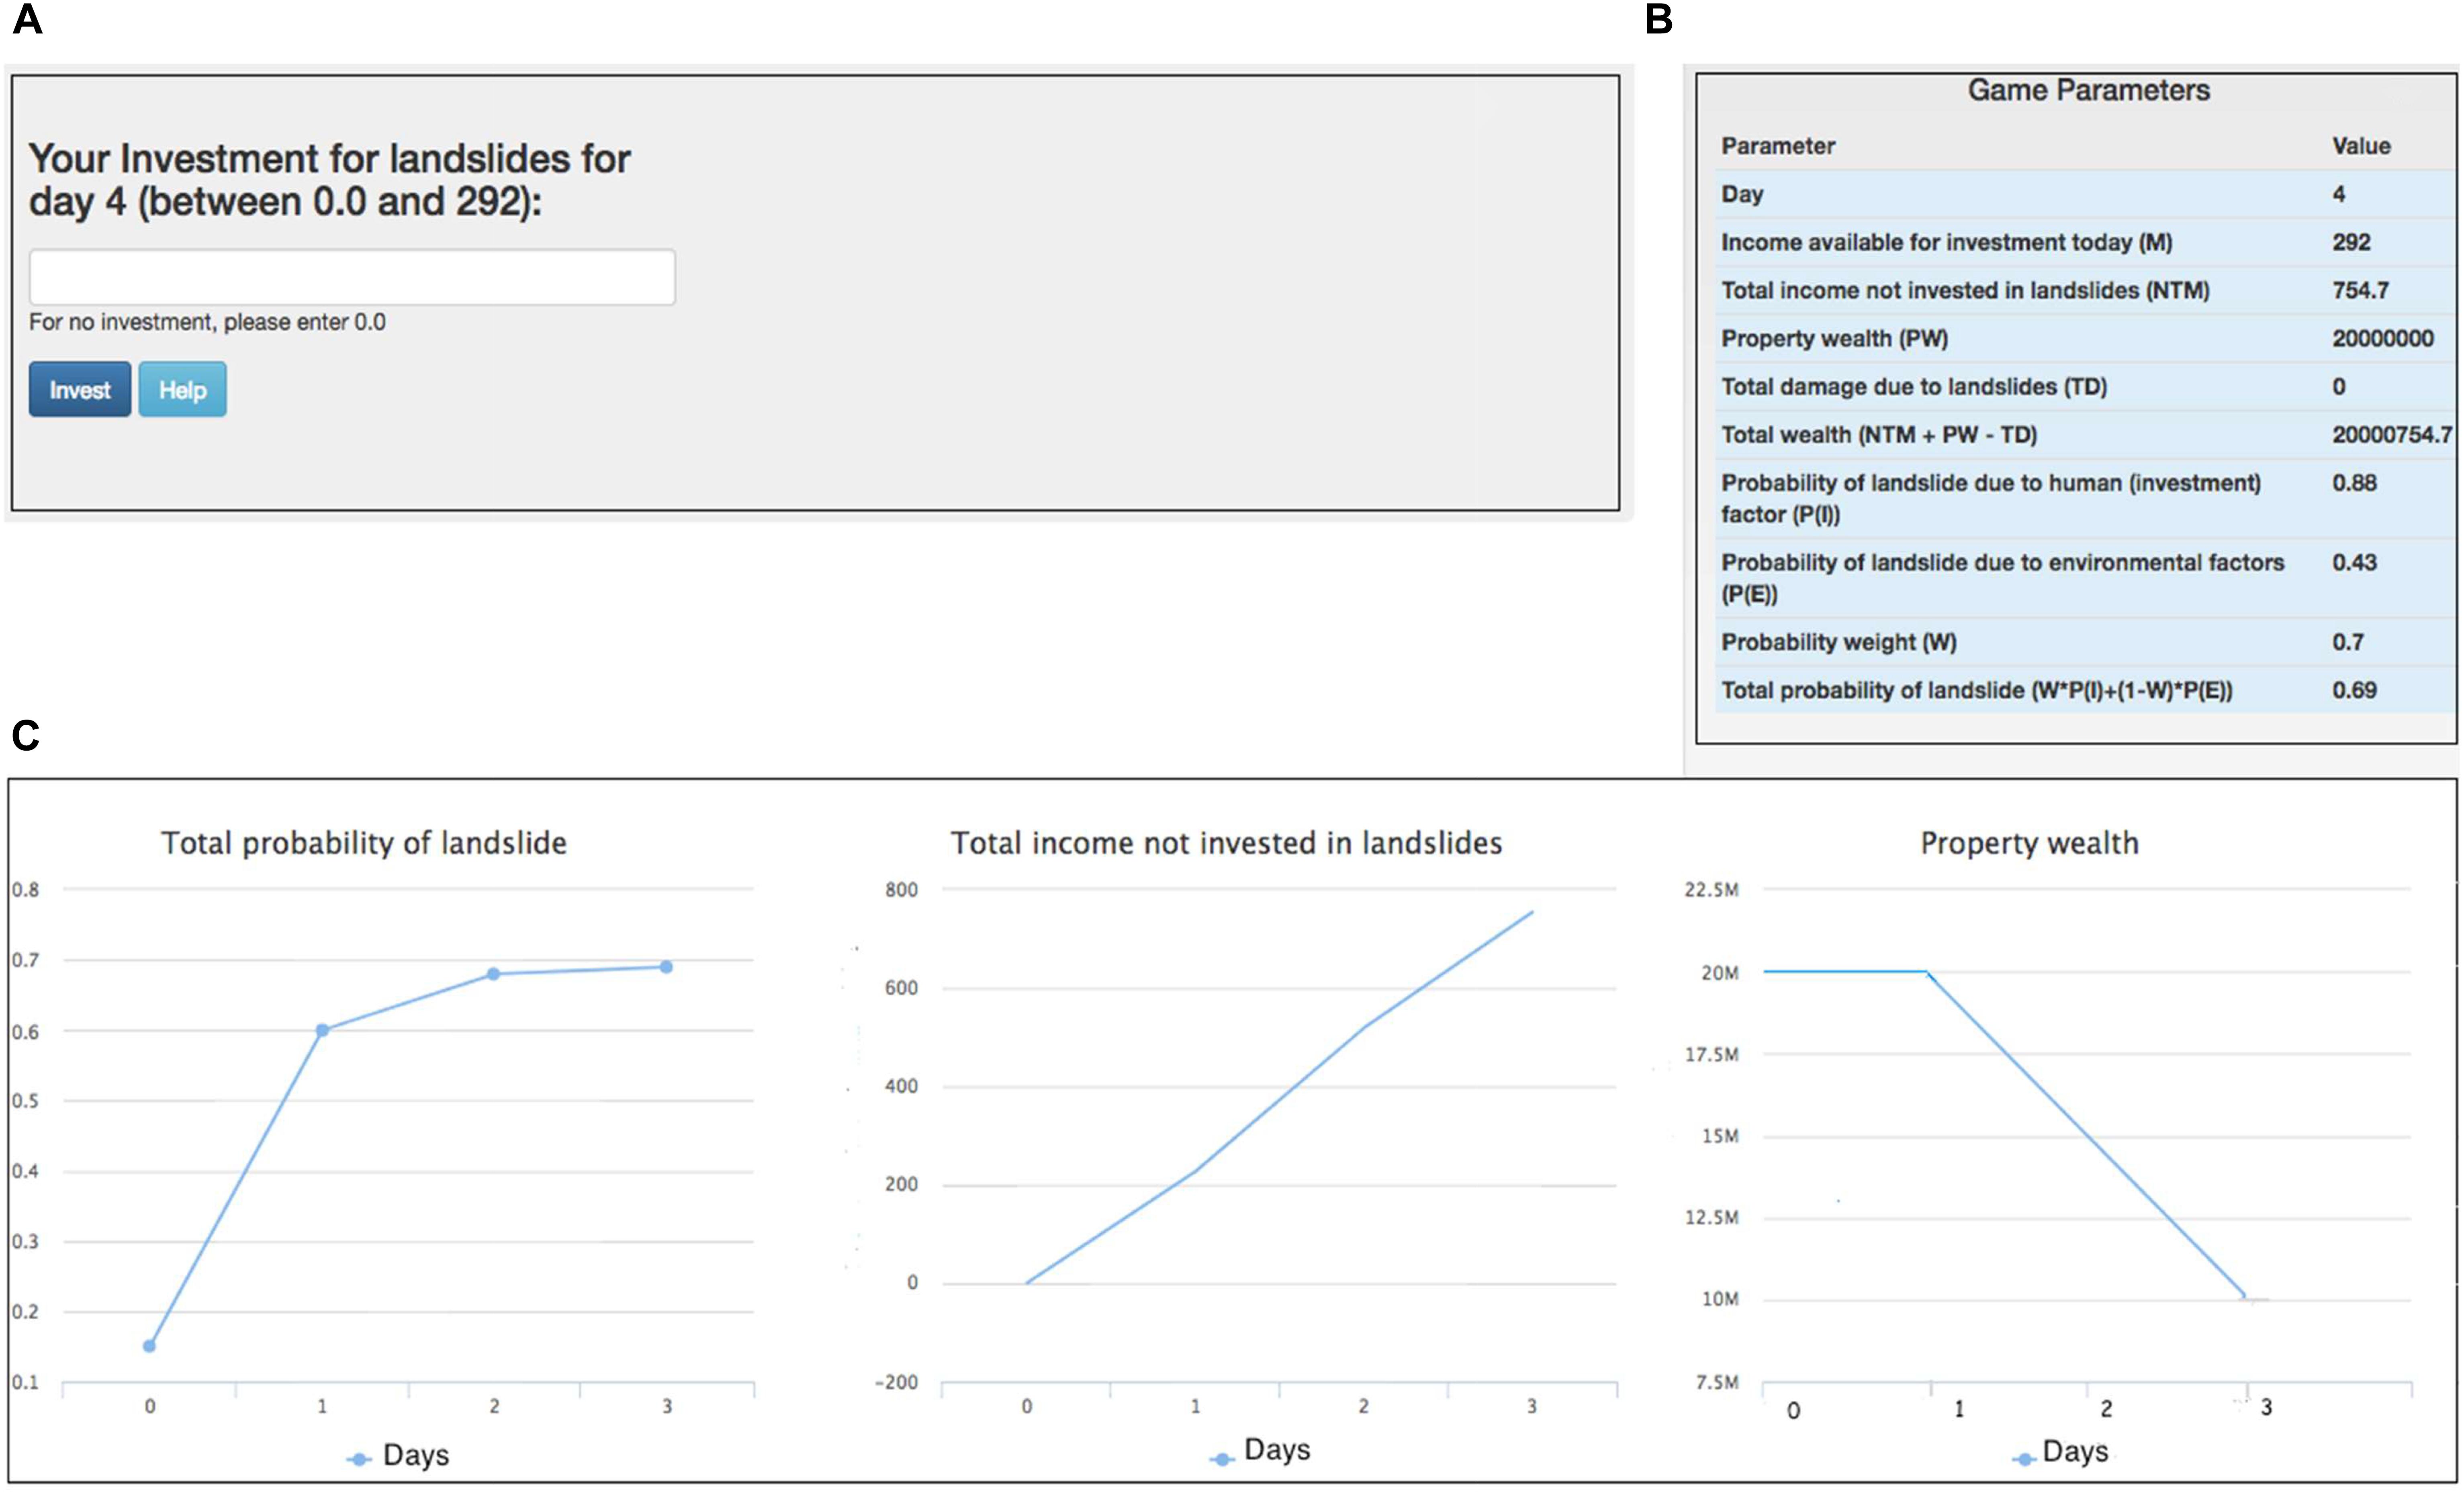
Task: Click the 'Property wealth' chart title
Action: 2029,843
